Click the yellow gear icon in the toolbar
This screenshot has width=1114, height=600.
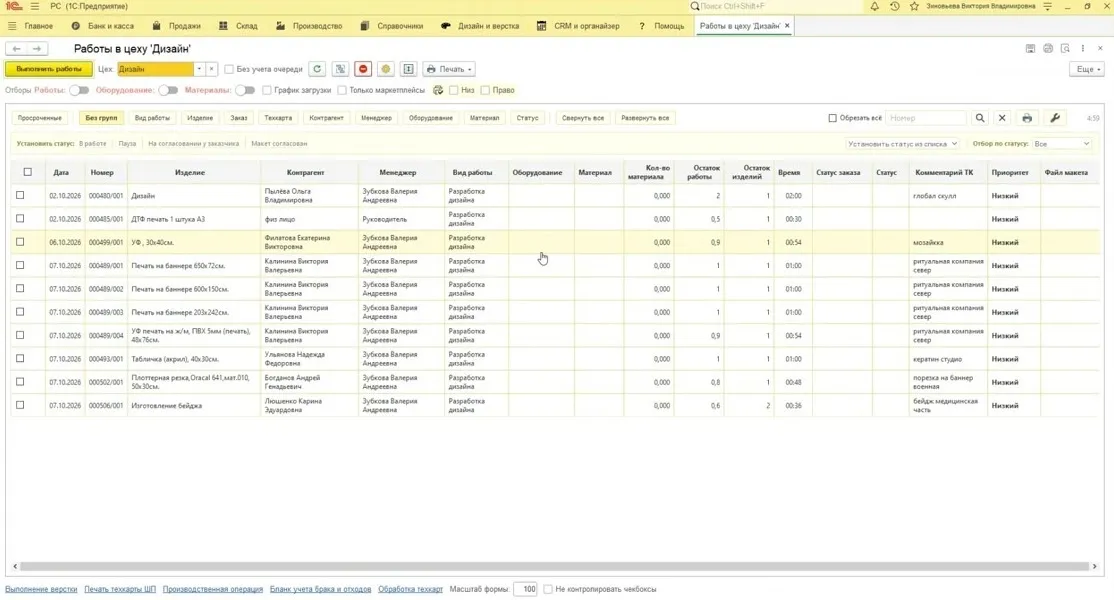click(x=386, y=69)
